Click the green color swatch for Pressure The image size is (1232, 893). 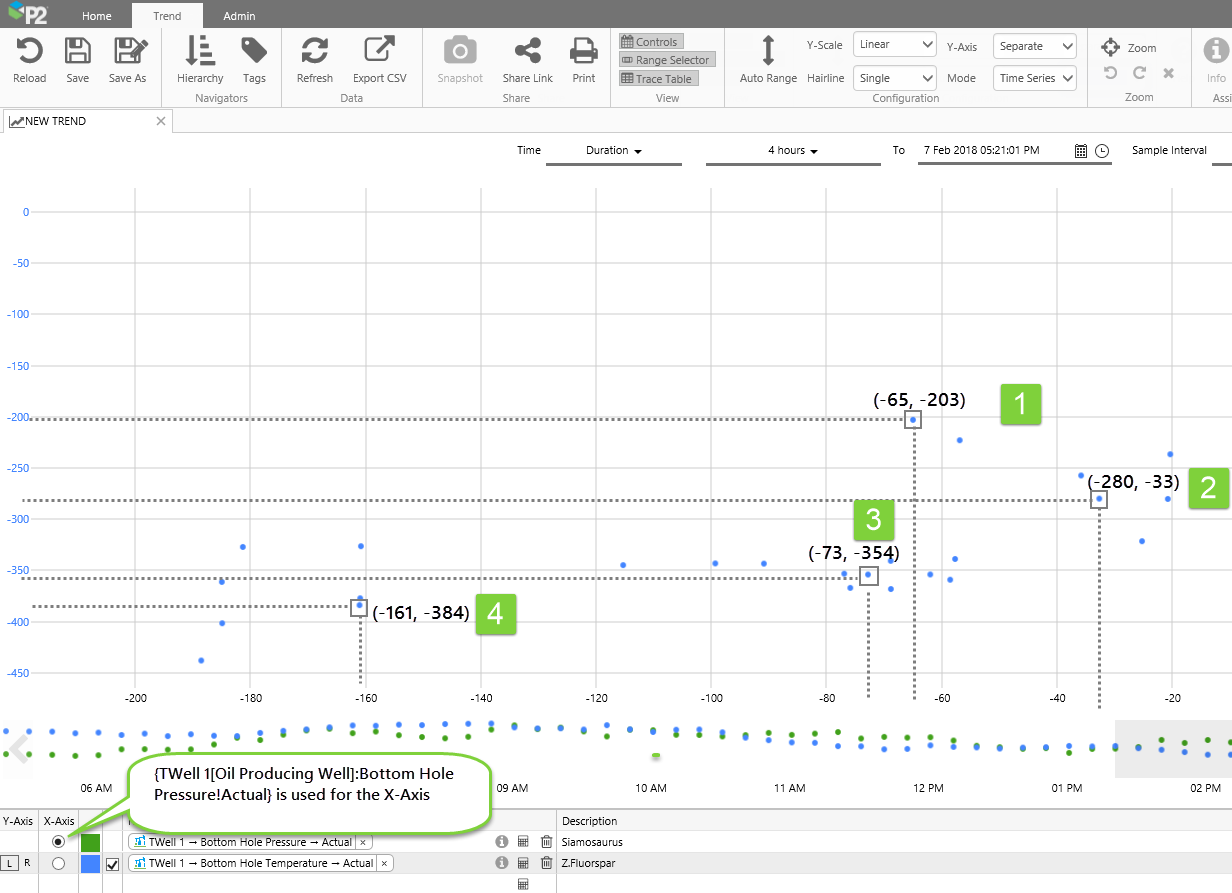(90, 842)
